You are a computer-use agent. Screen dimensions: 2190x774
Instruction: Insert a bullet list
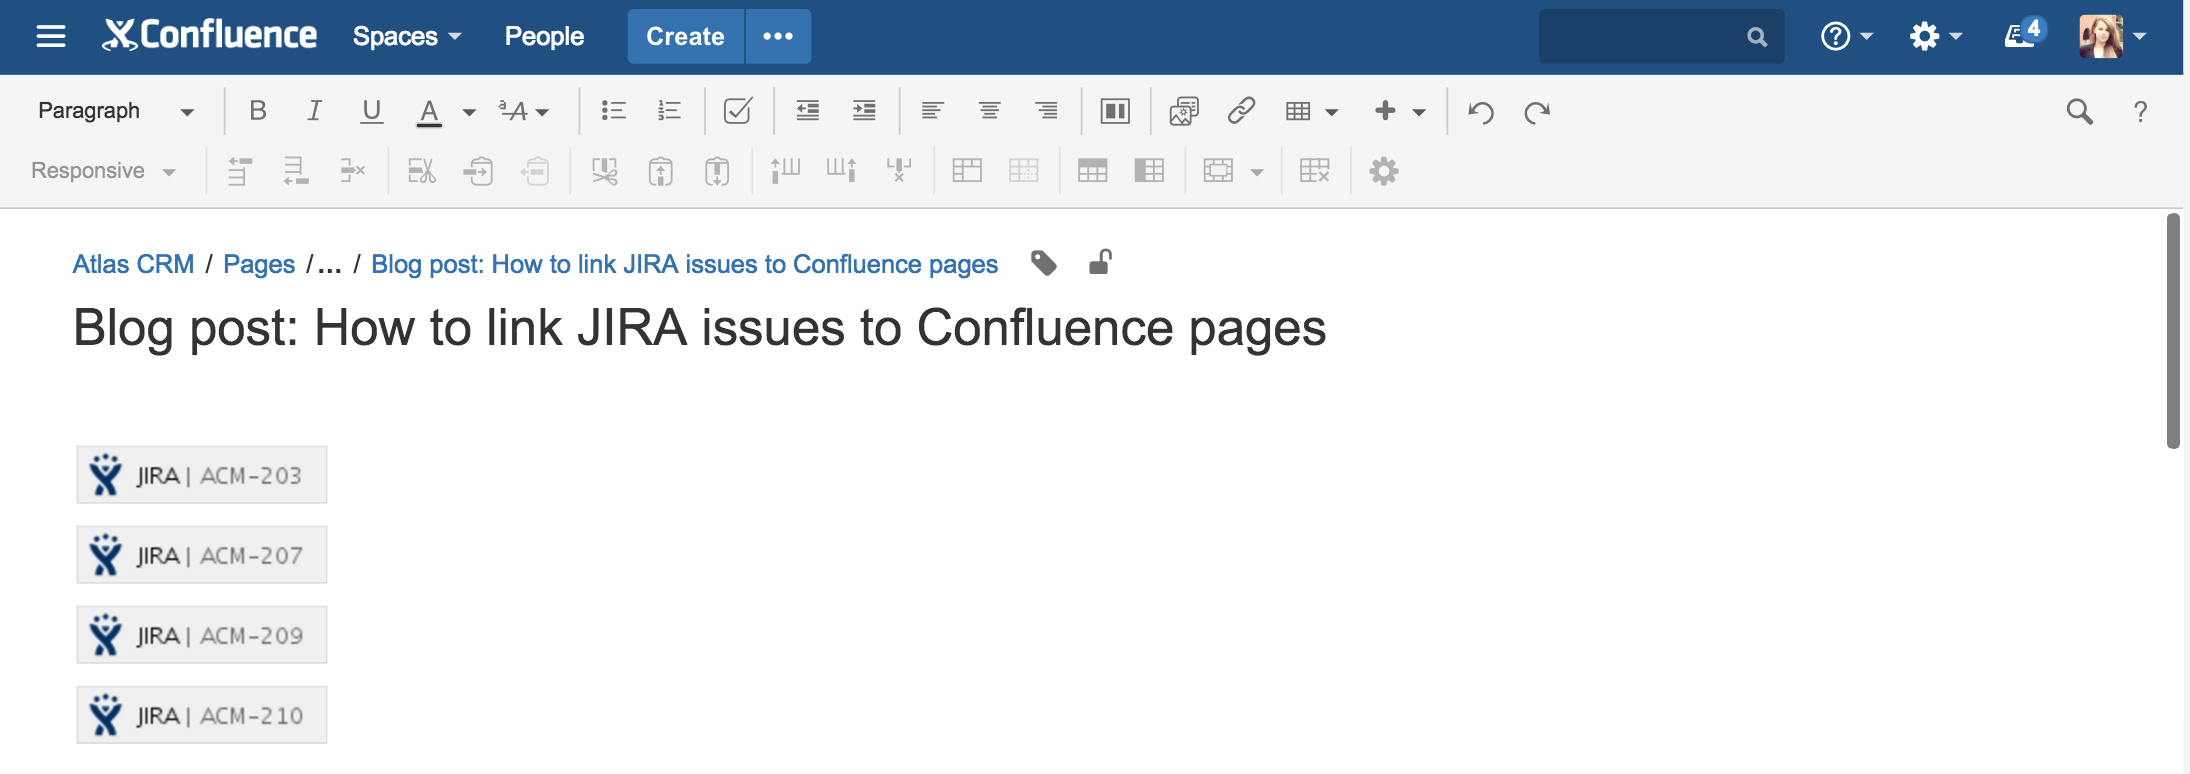[x=613, y=111]
